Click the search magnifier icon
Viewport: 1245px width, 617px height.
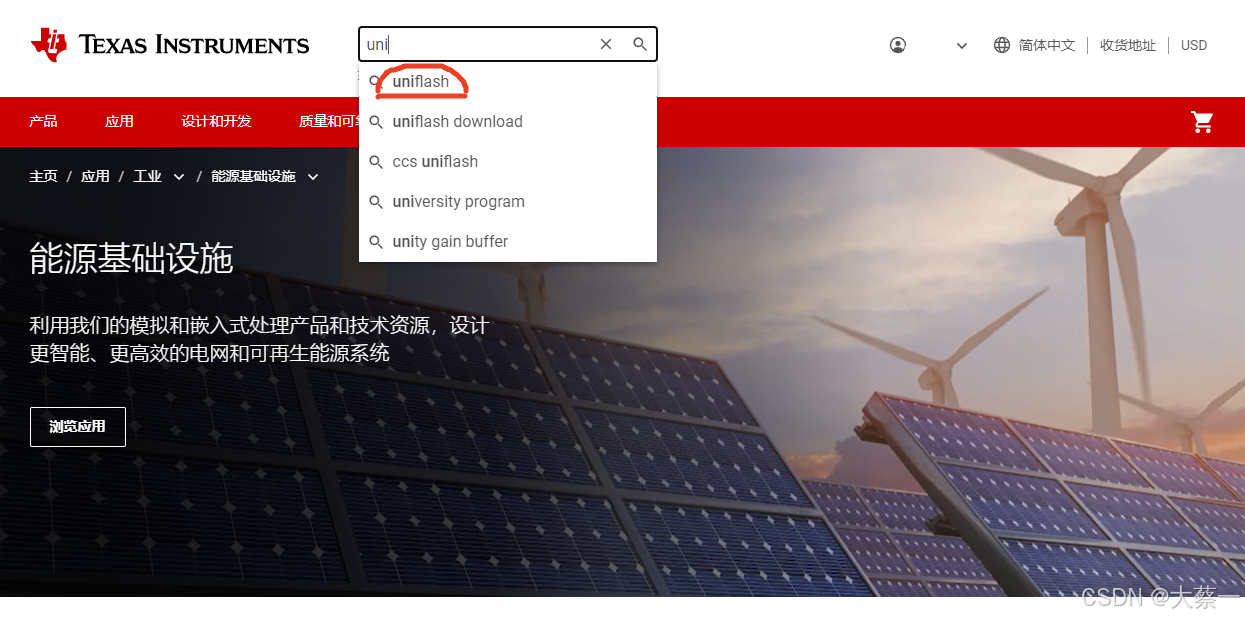639,44
